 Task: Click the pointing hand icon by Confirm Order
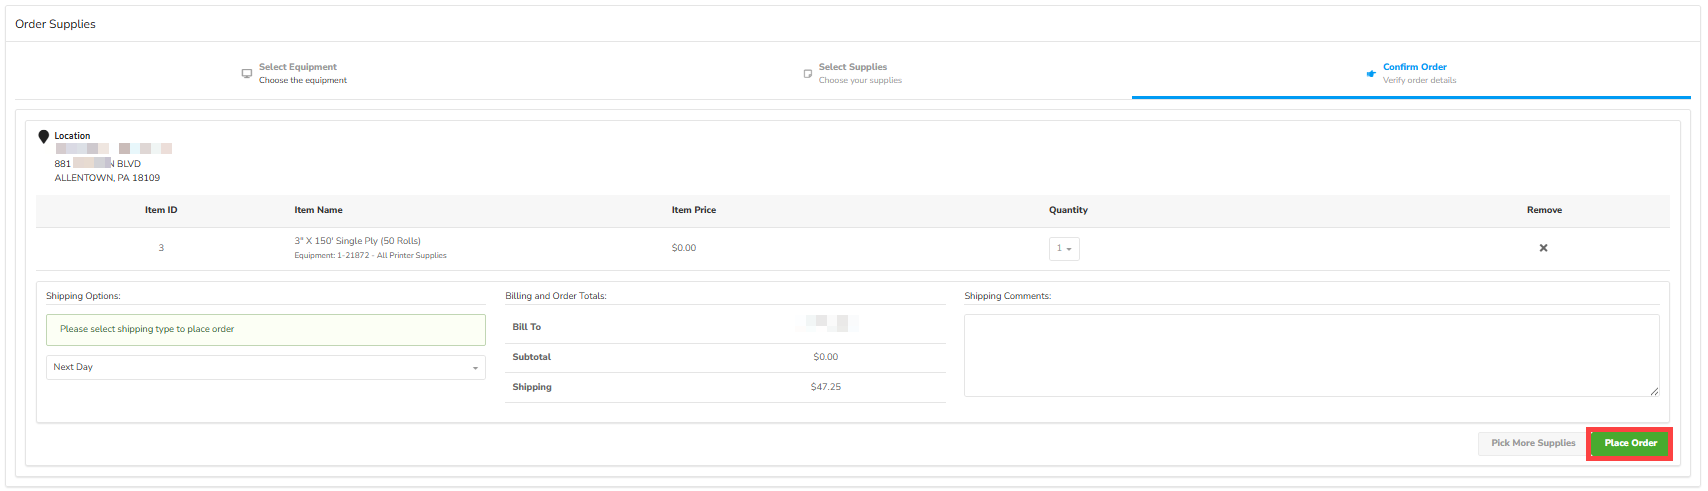[1371, 74]
